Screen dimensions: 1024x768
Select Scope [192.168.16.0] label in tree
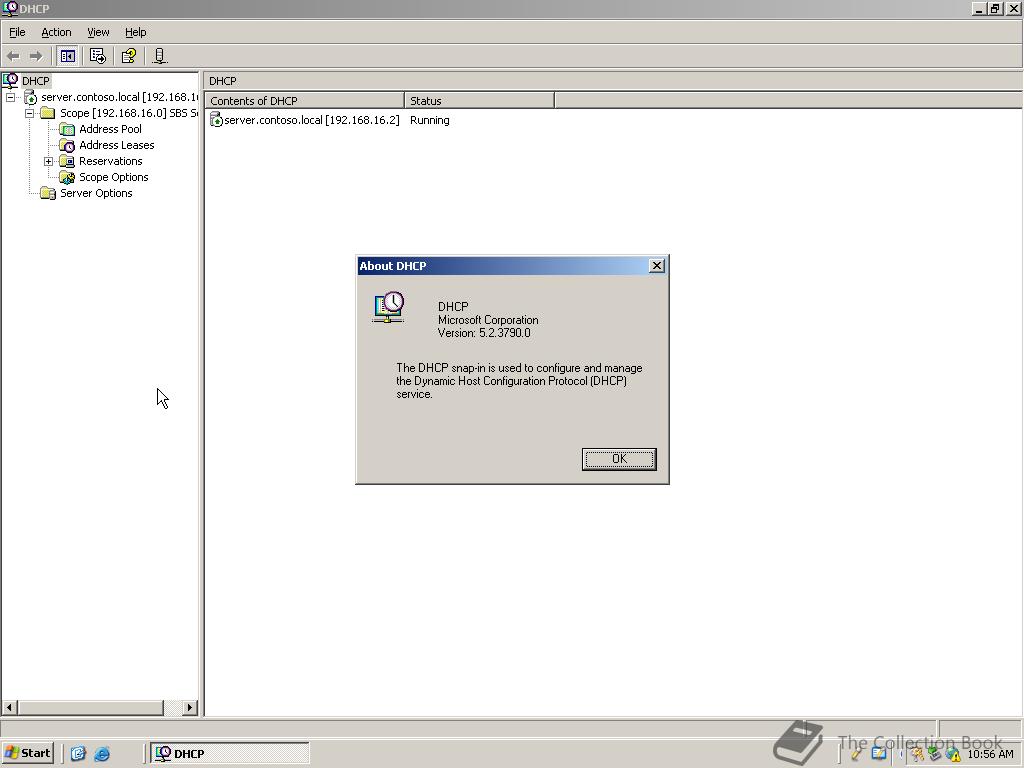[129, 113]
